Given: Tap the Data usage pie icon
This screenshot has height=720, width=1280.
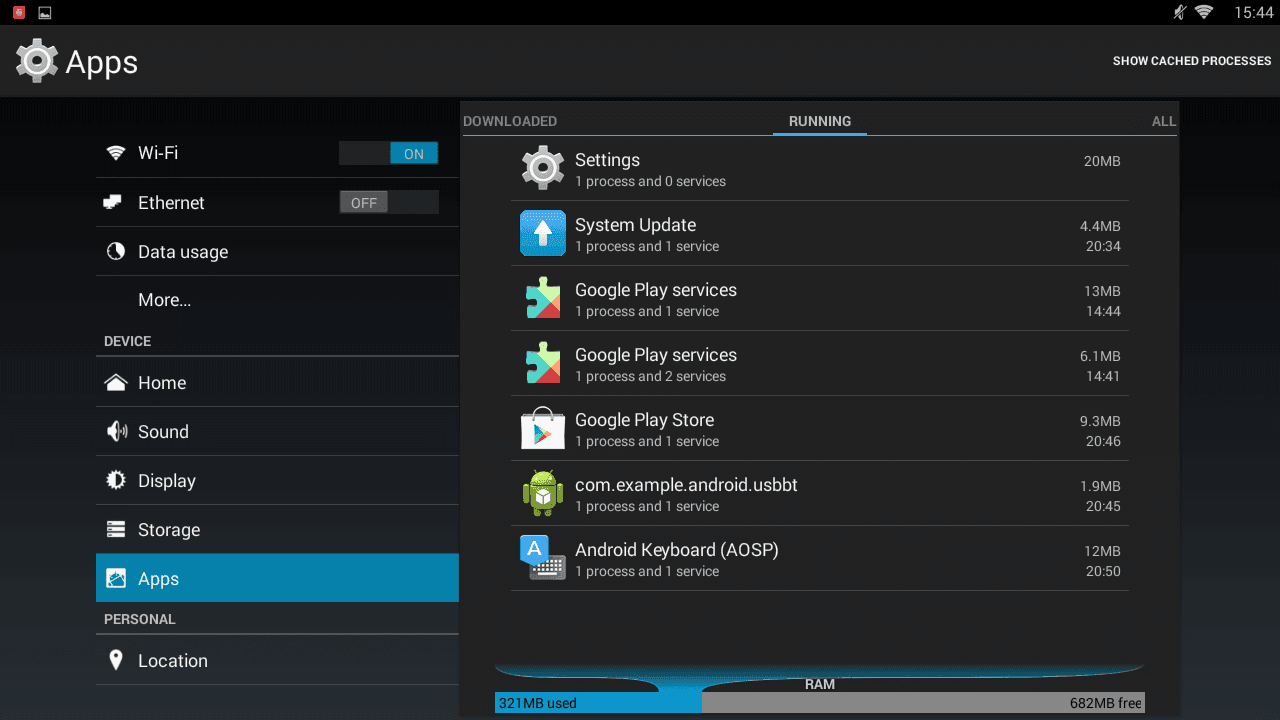Looking at the screenshot, I should pos(116,252).
